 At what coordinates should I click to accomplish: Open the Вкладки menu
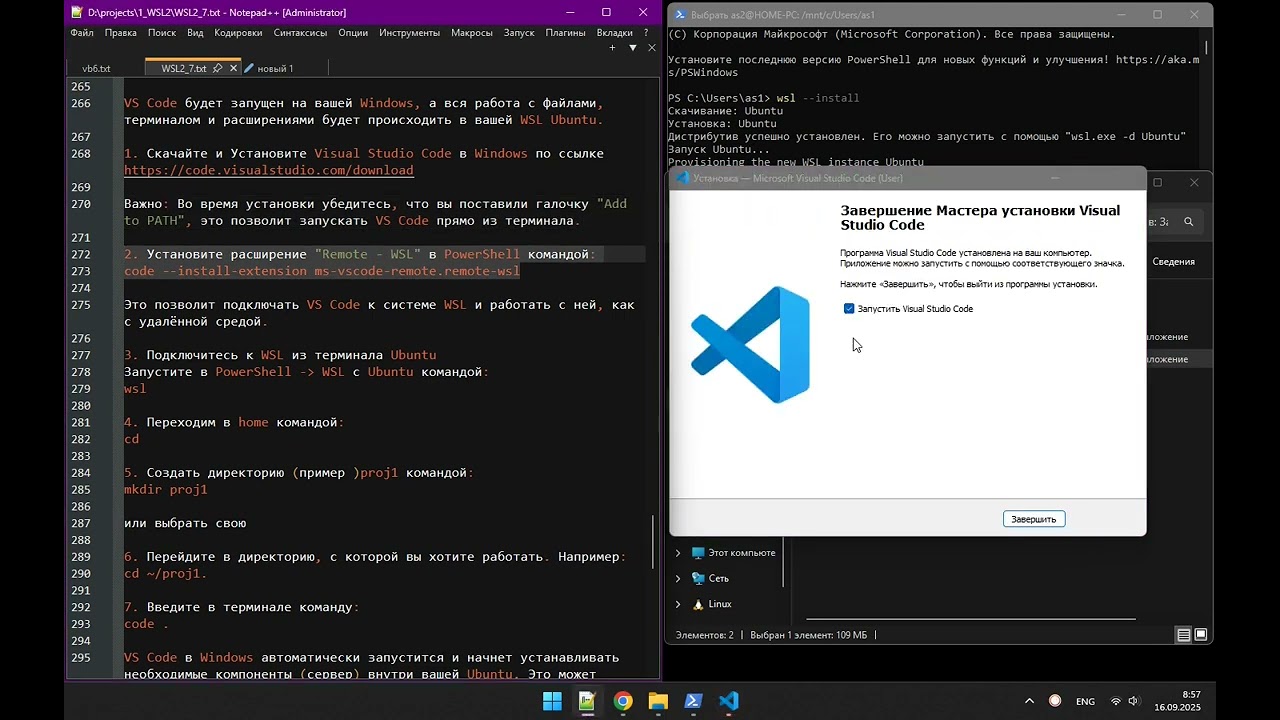[x=615, y=32]
